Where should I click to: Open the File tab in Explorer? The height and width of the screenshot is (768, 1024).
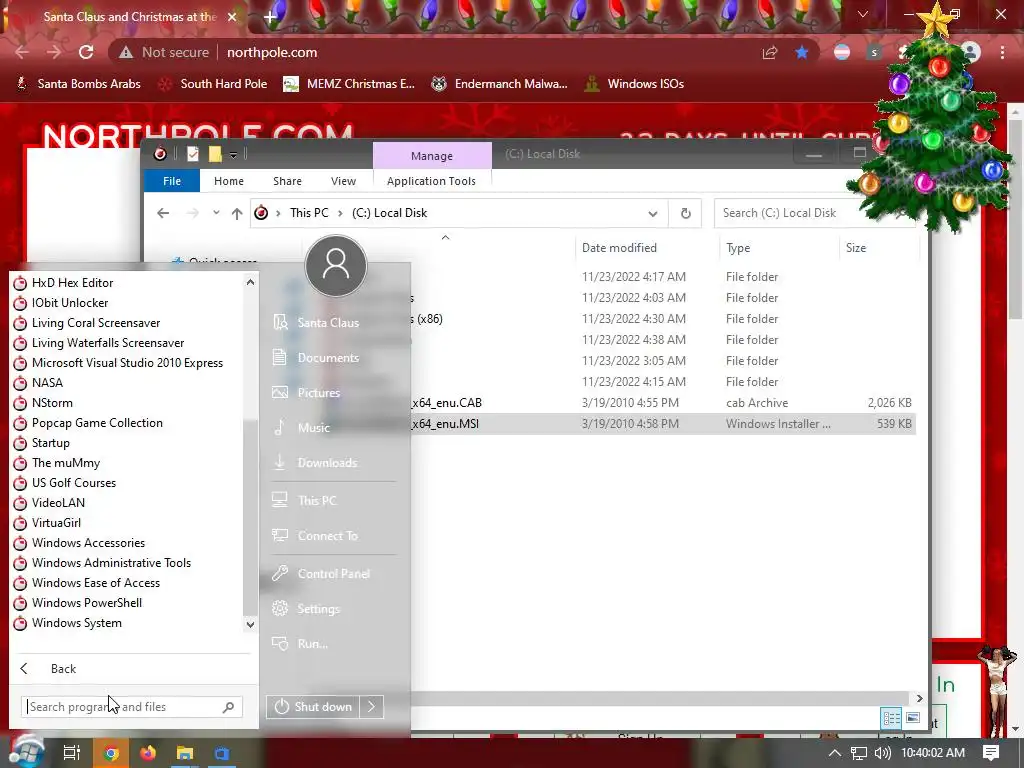172,181
